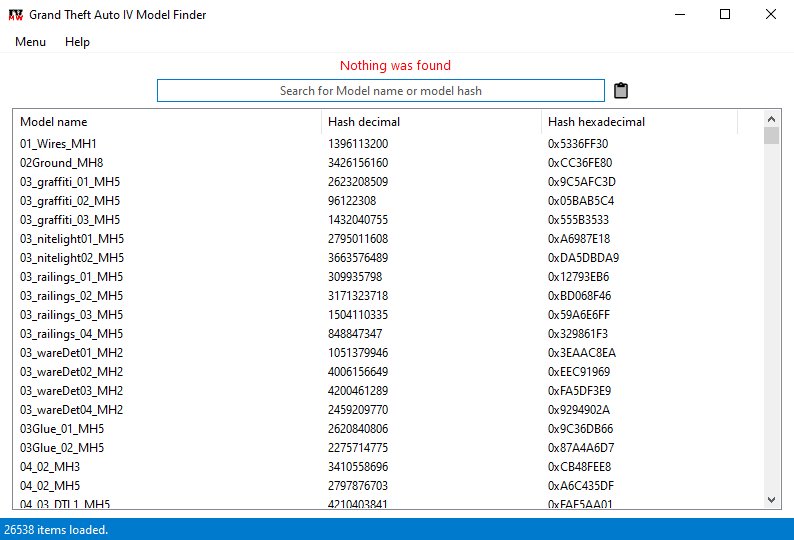The image size is (794, 540).
Task: Select model 03Glue_02_MH5
Action: pos(62,448)
